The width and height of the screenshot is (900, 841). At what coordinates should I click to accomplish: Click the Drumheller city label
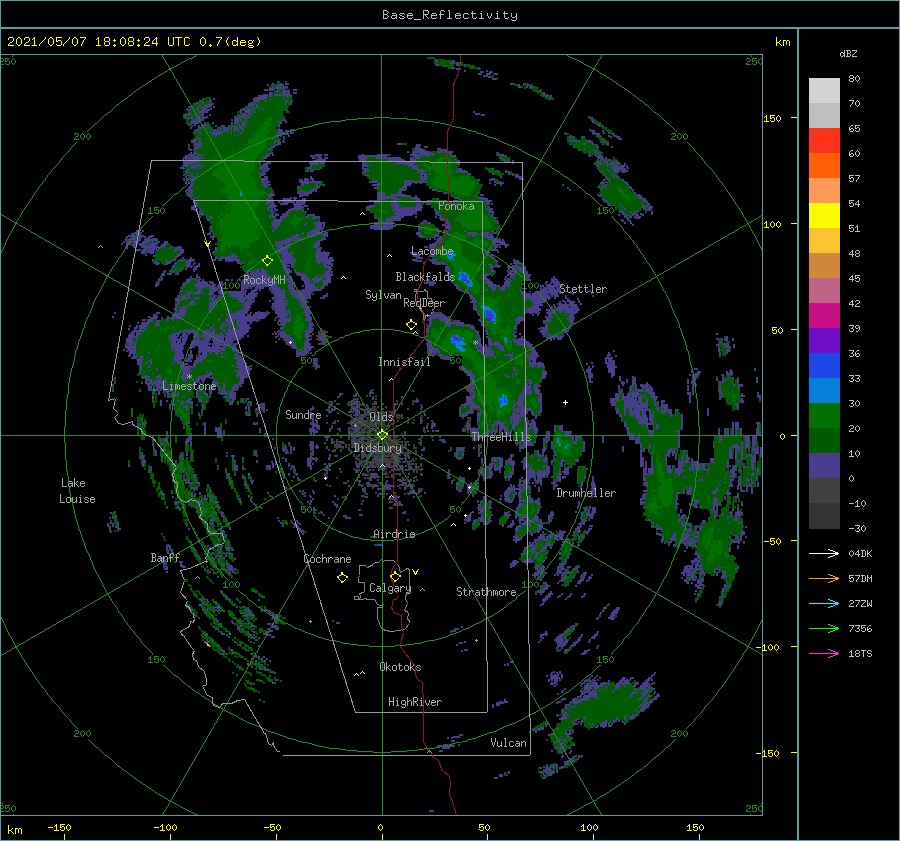(x=586, y=493)
